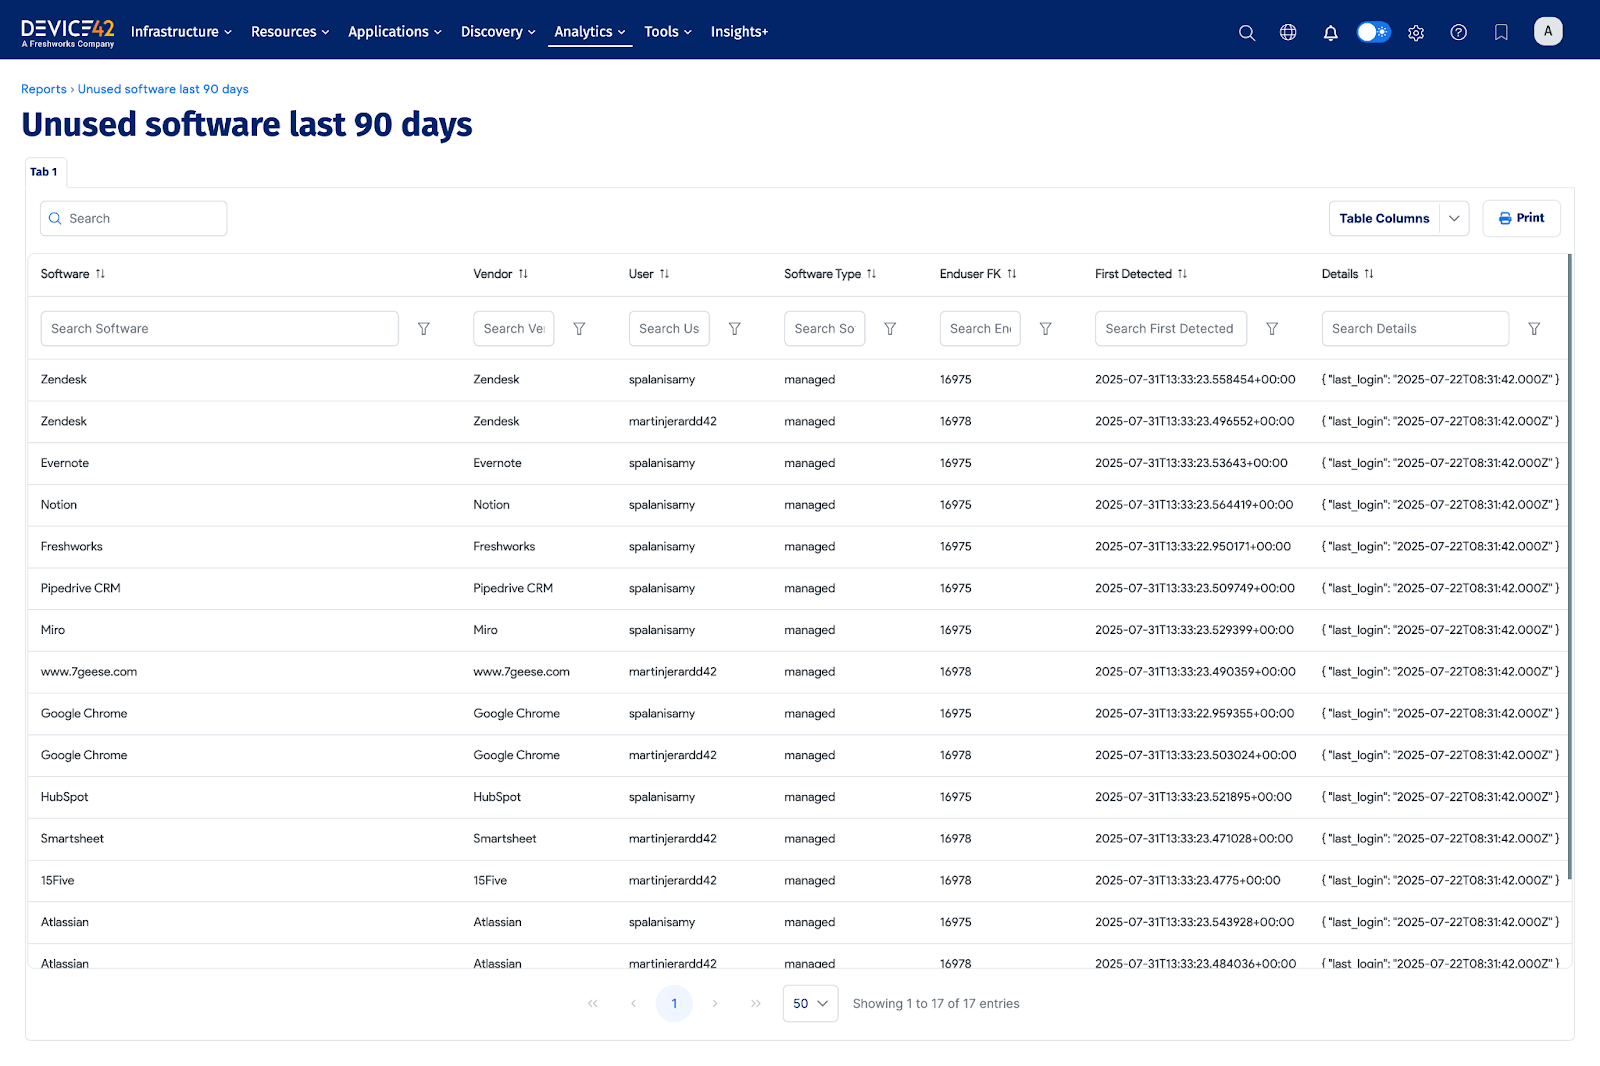Click the Reports breadcrumb link
Image resolution: width=1600 pixels, height=1066 pixels.
(x=43, y=88)
